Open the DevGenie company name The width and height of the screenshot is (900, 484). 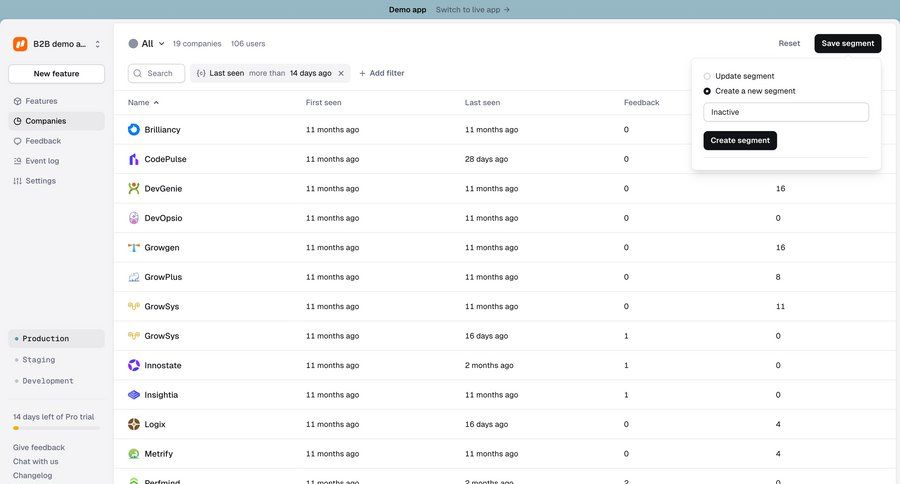(163, 188)
